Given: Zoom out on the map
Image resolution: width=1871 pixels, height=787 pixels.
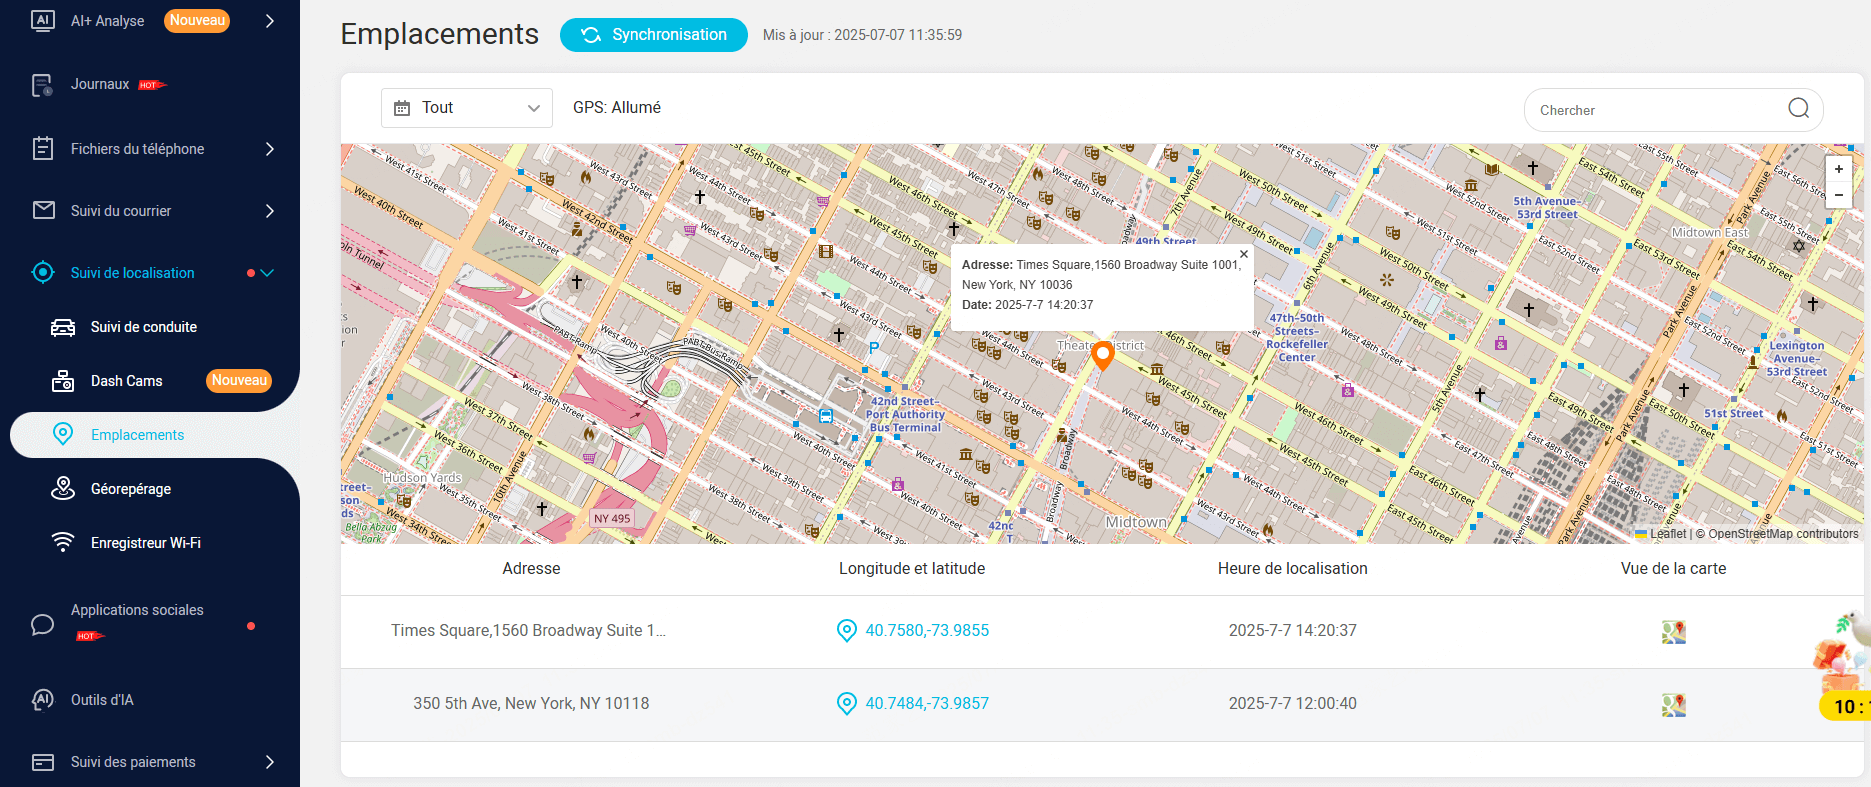Looking at the screenshot, I should 1839,195.
